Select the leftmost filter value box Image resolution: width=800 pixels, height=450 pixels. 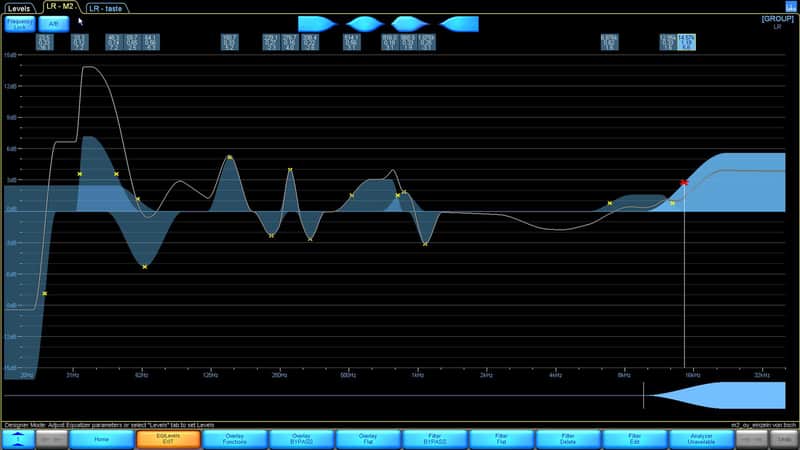pos(45,42)
